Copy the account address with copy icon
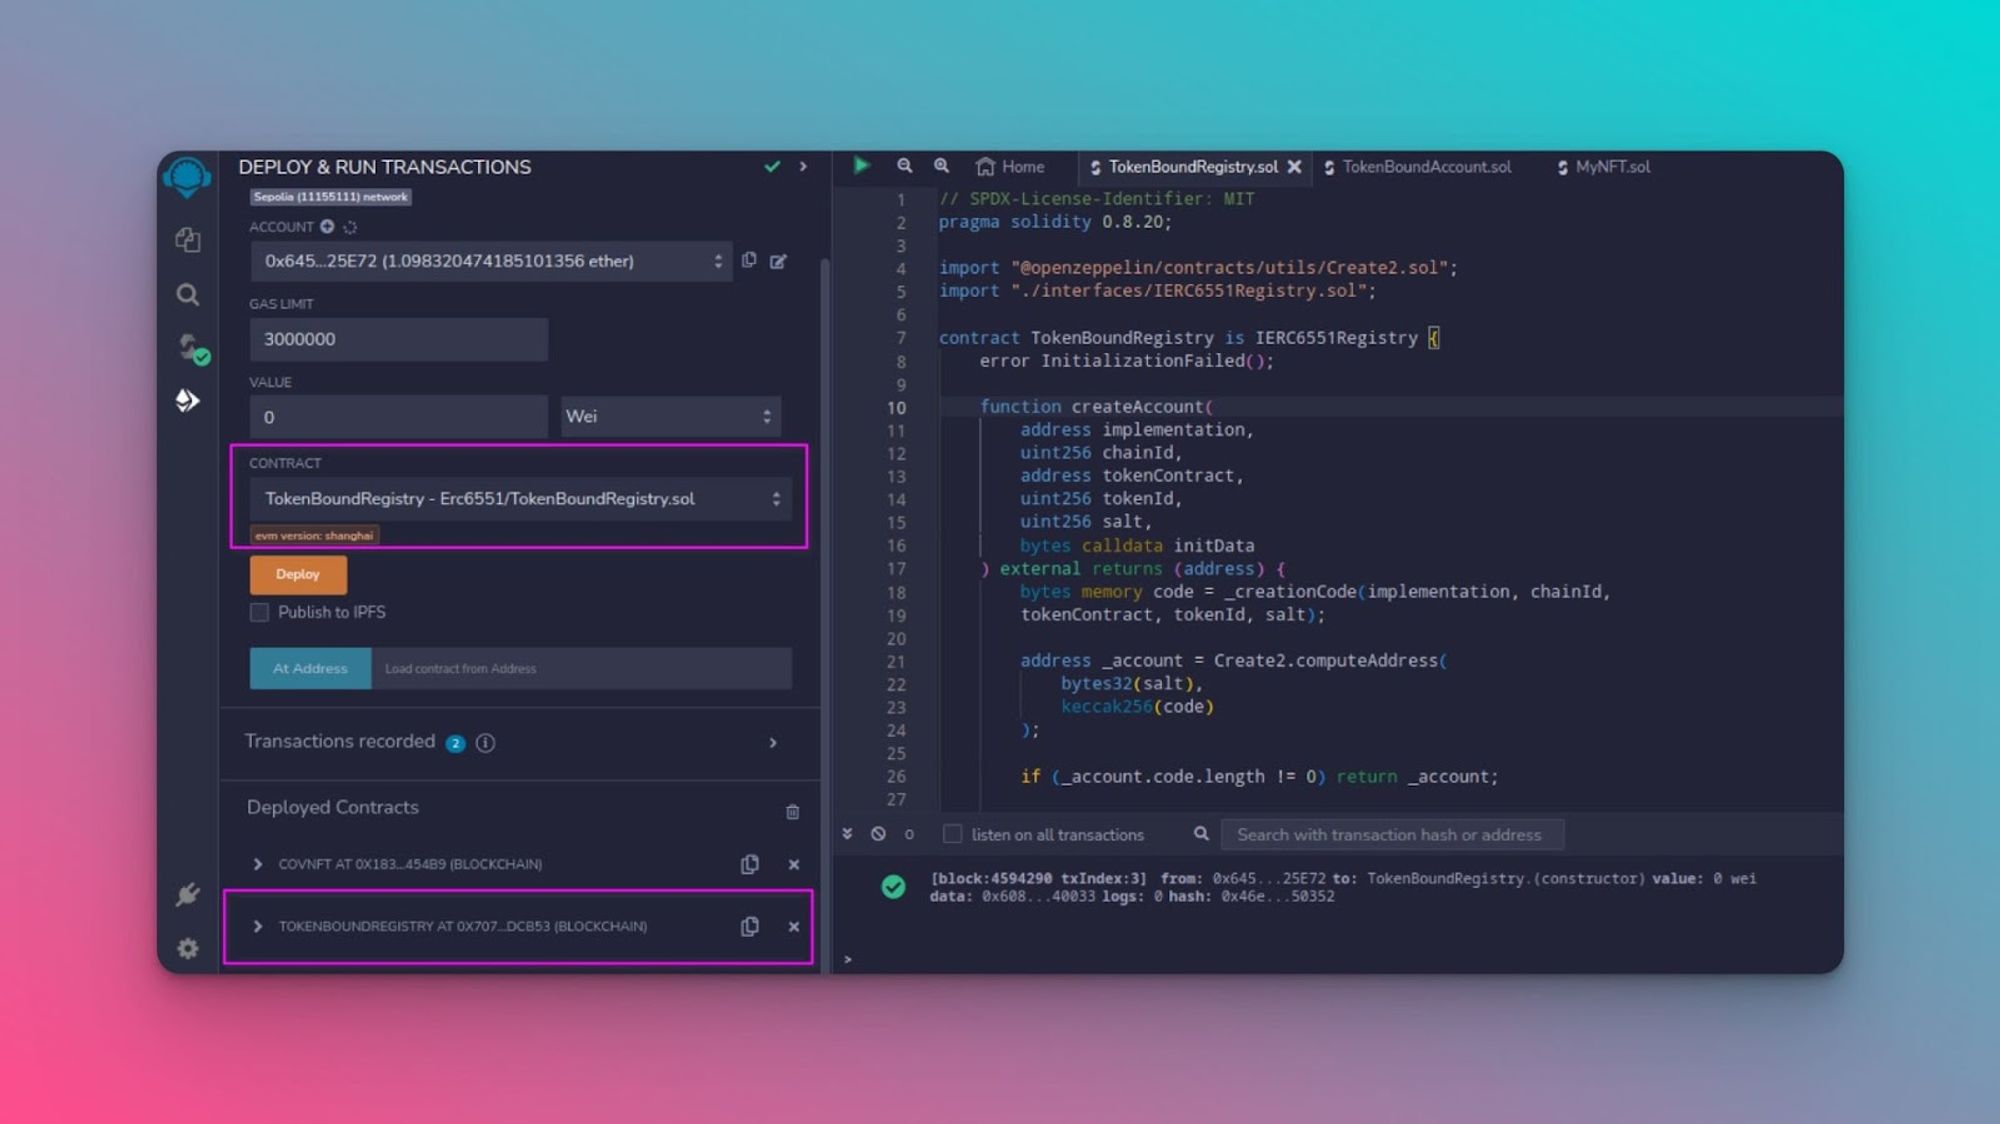 tap(749, 260)
